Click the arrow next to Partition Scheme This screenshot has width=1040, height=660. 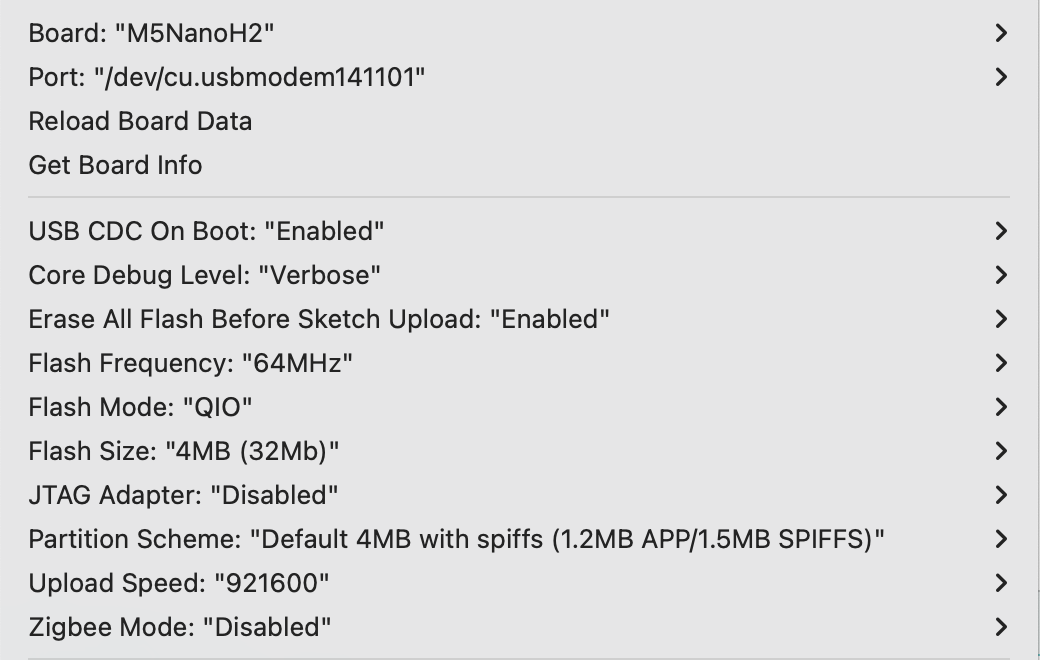pyautogui.click(x=1001, y=539)
